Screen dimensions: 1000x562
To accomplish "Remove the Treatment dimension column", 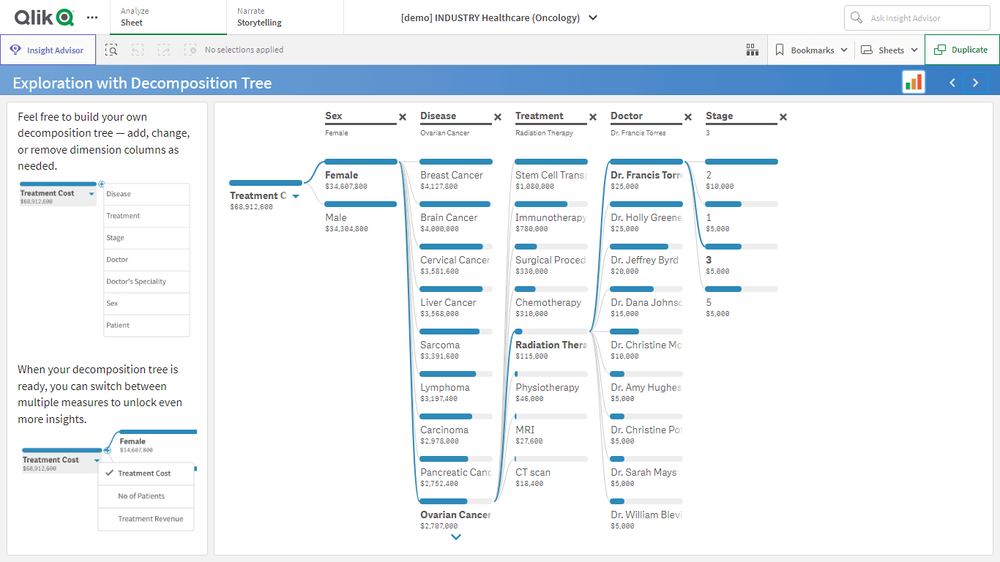I will pos(593,117).
